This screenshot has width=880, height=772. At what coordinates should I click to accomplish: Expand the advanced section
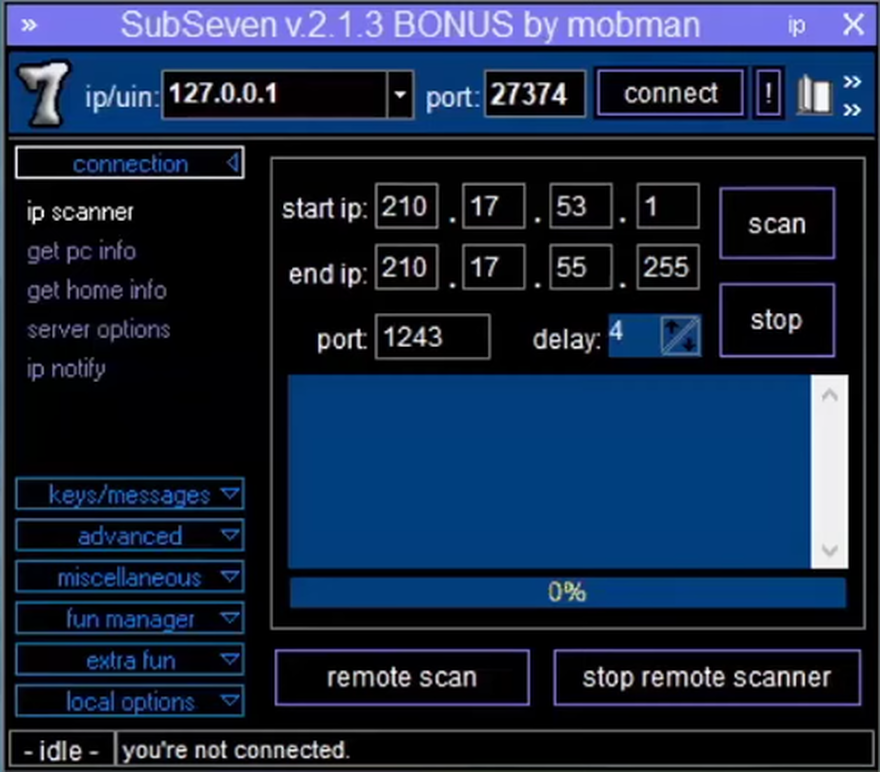tap(130, 536)
